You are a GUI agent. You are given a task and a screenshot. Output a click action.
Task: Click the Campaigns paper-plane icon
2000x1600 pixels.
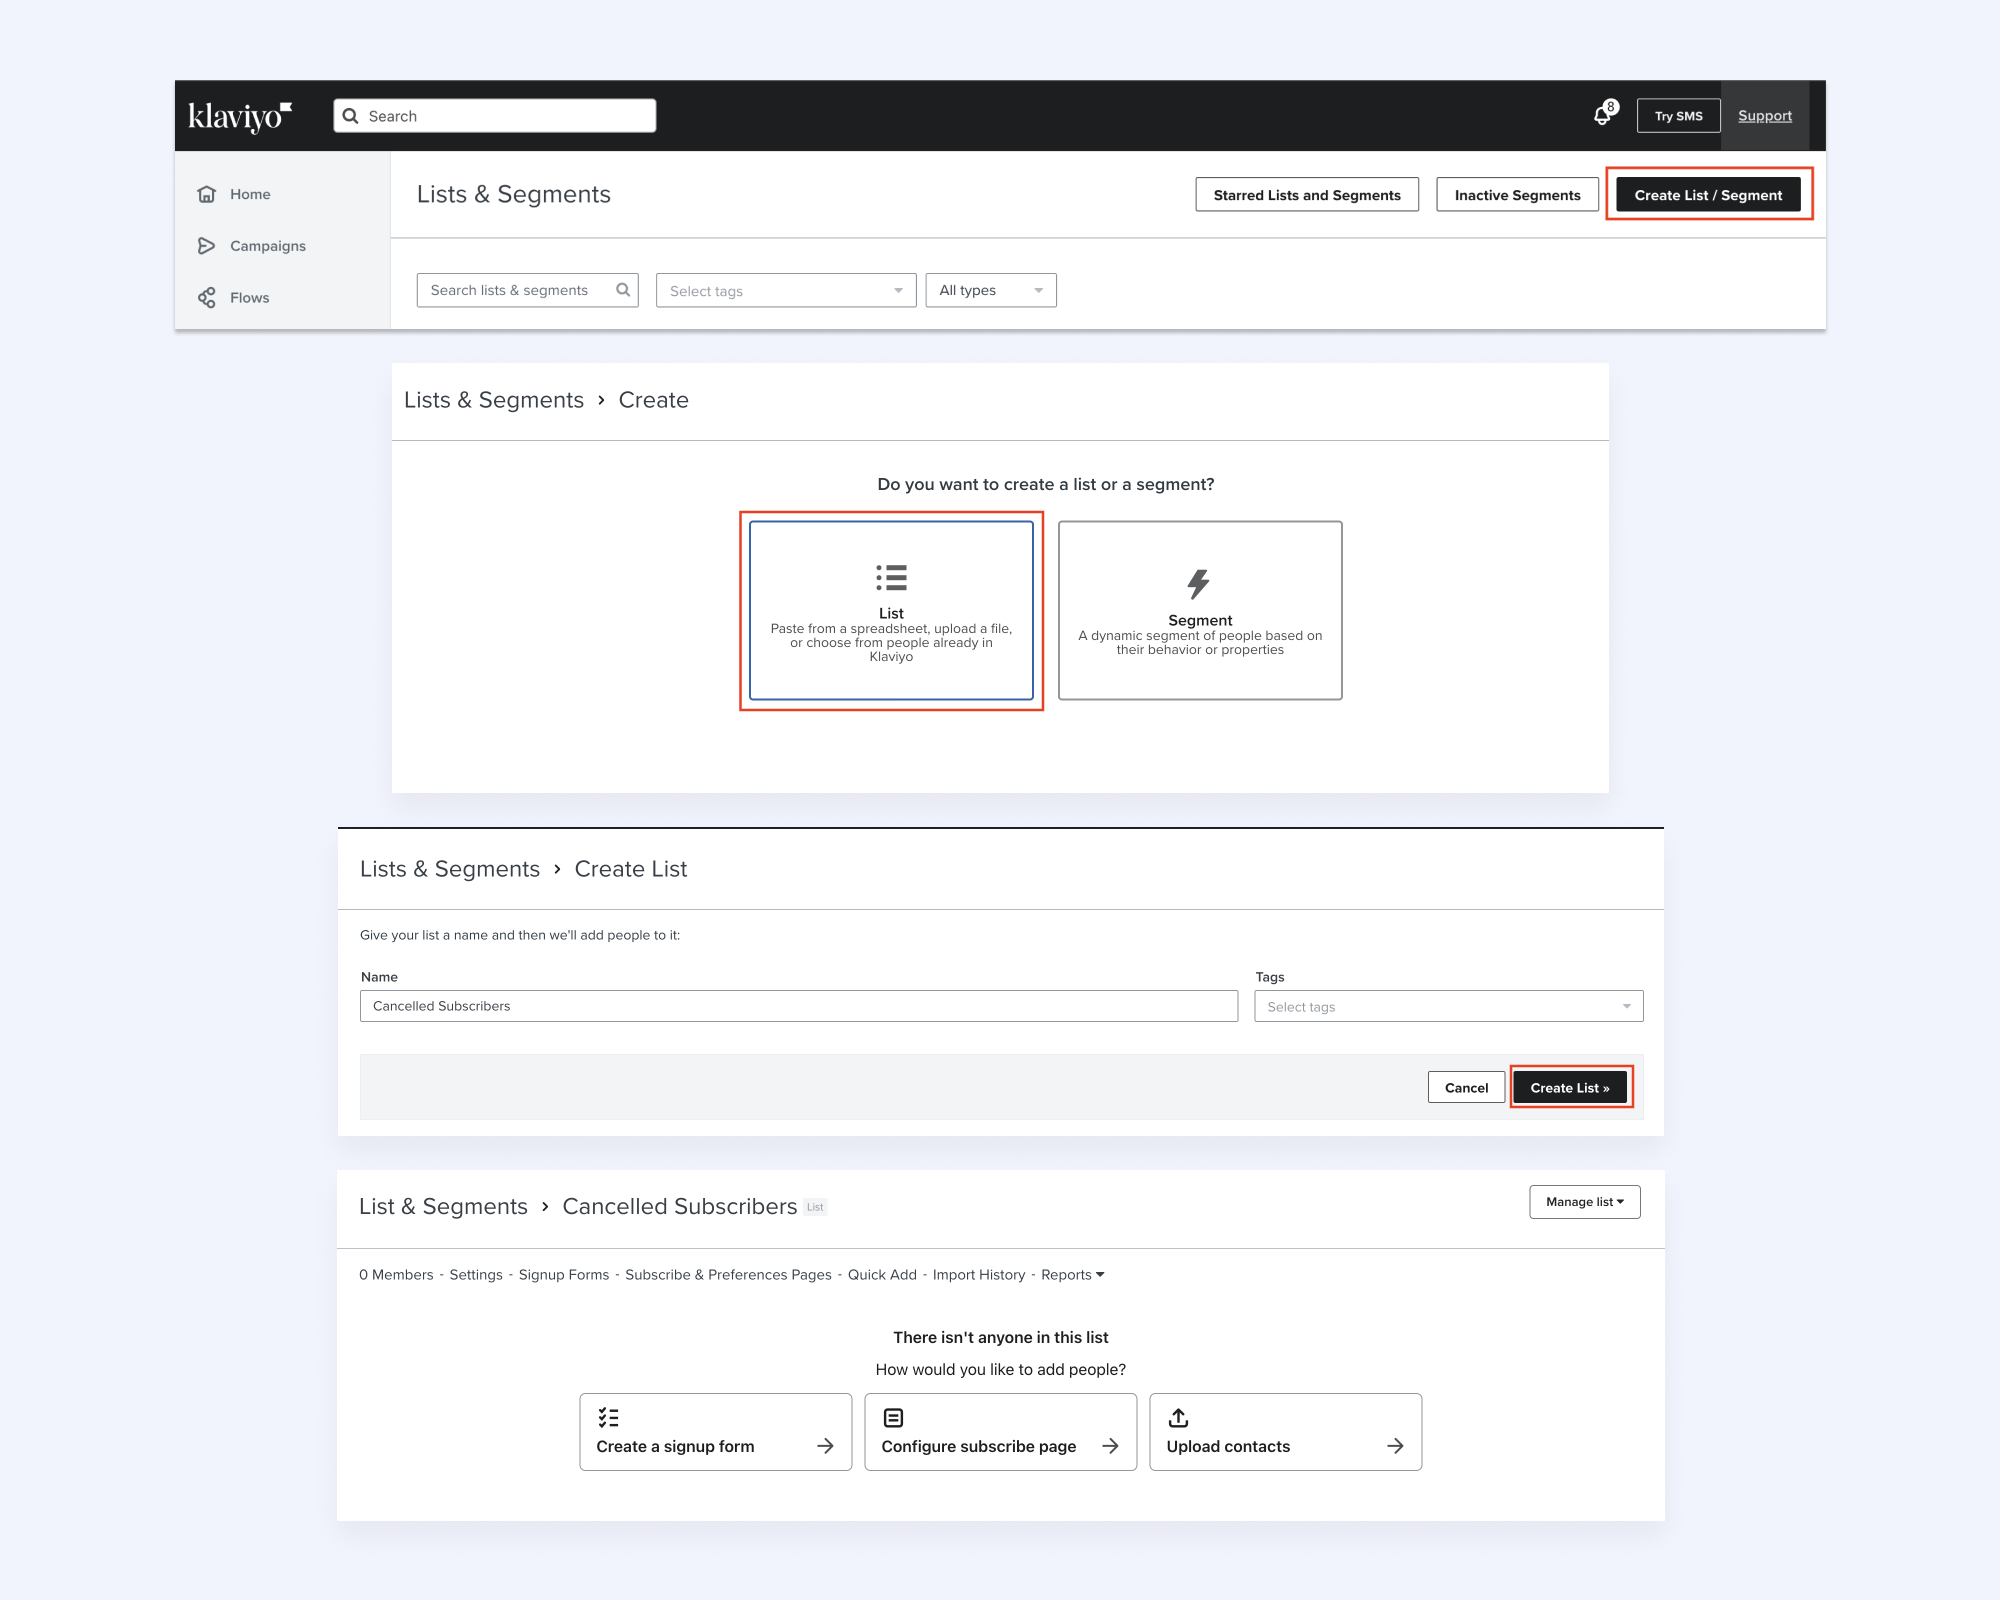pyautogui.click(x=207, y=246)
